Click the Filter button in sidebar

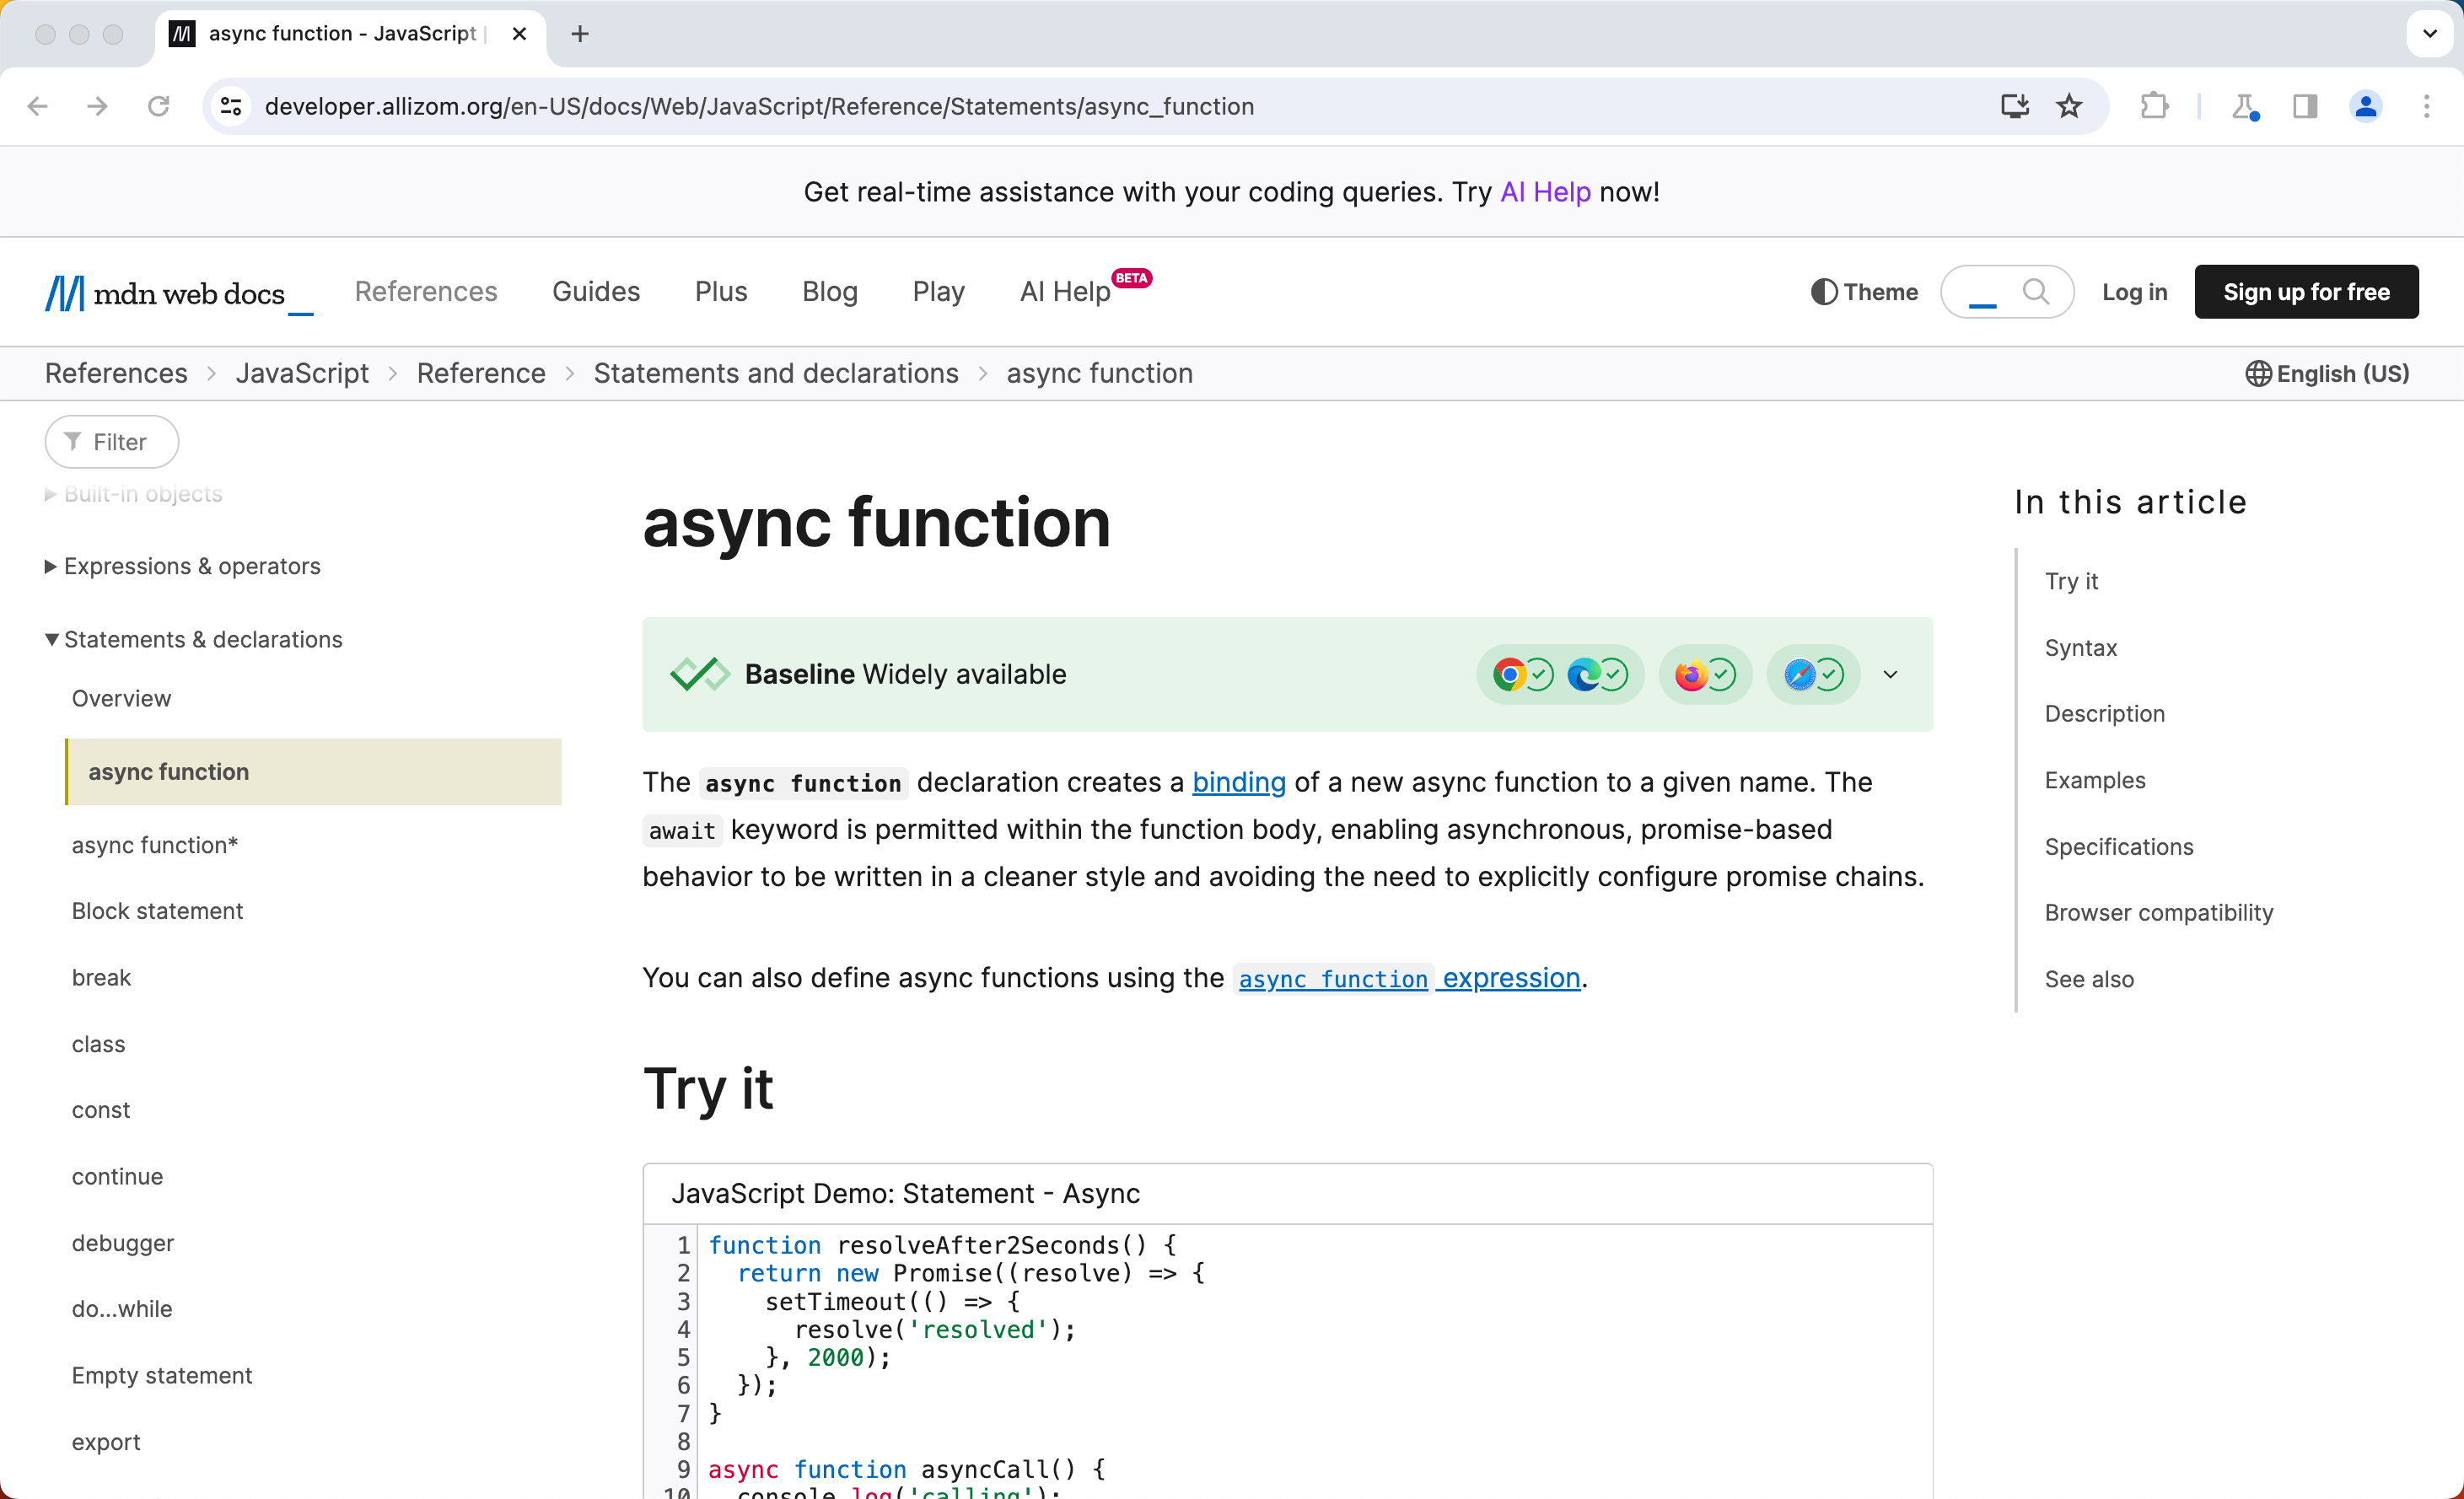tap(110, 442)
